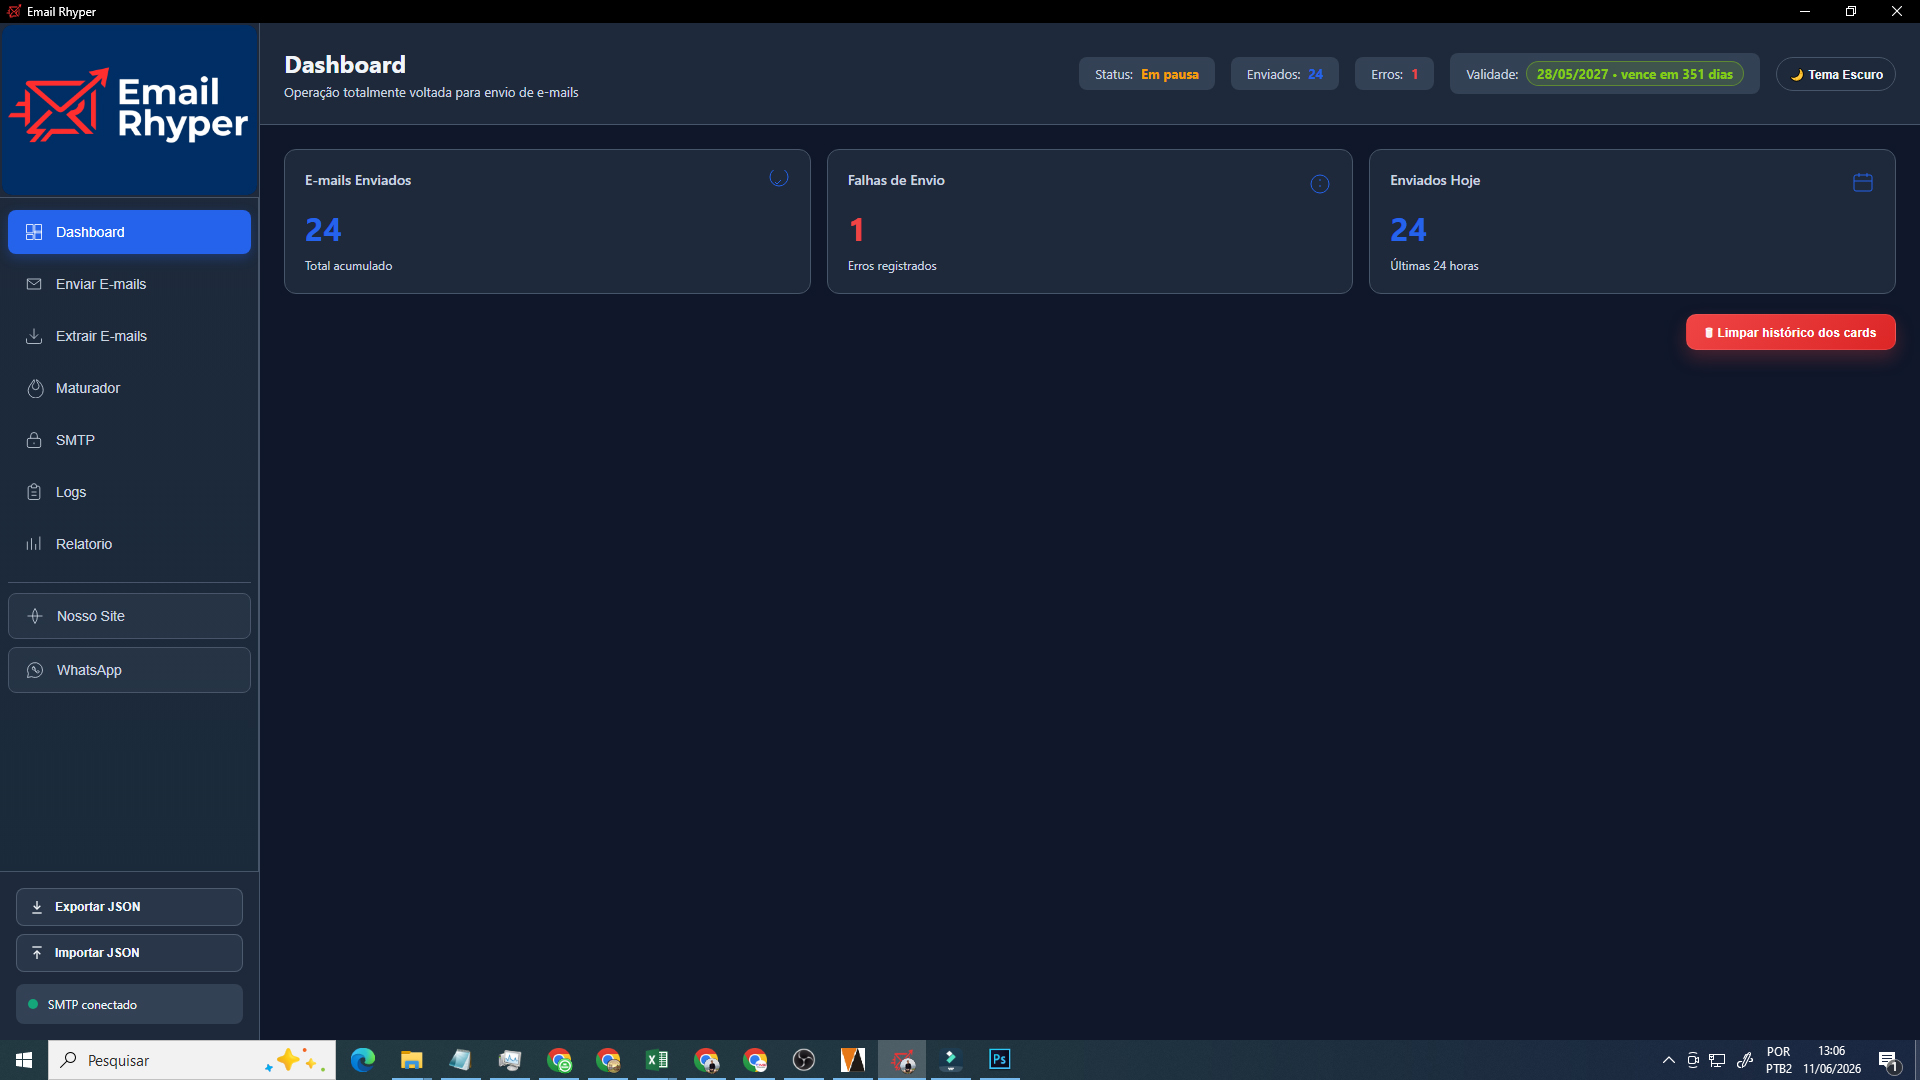Select SMTP in the sidebar
This screenshot has width=1920, height=1080.
129,440
